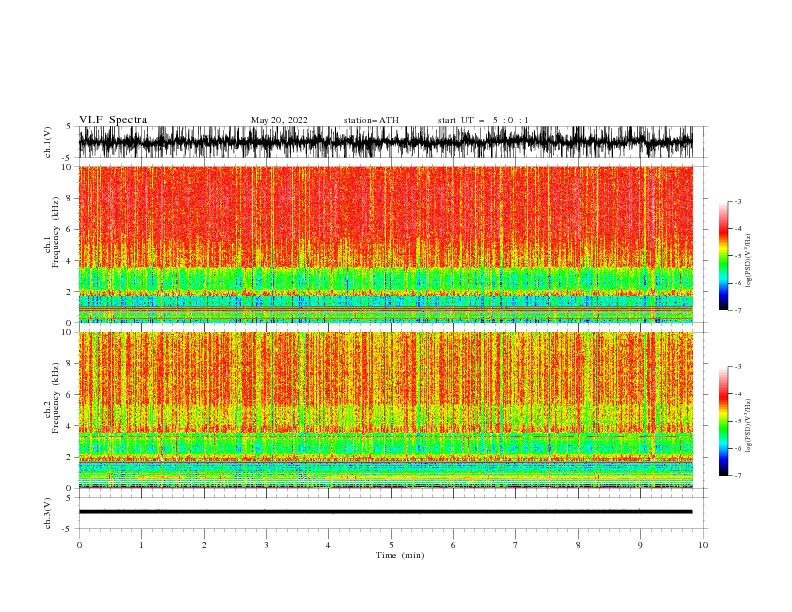Click the ch.2 'Frequency (kHz)' axis label
Viewport: 792px width, 612px height.
56,398
